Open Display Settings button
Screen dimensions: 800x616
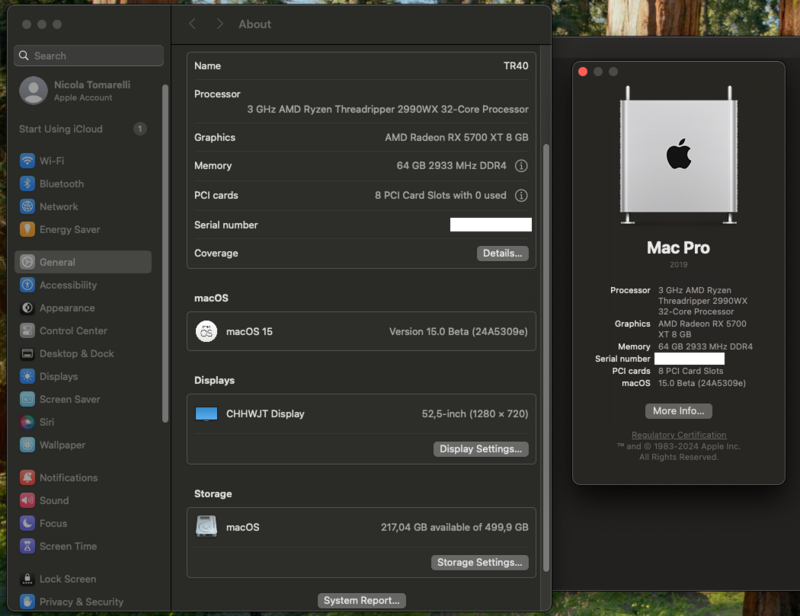[481, 449]
